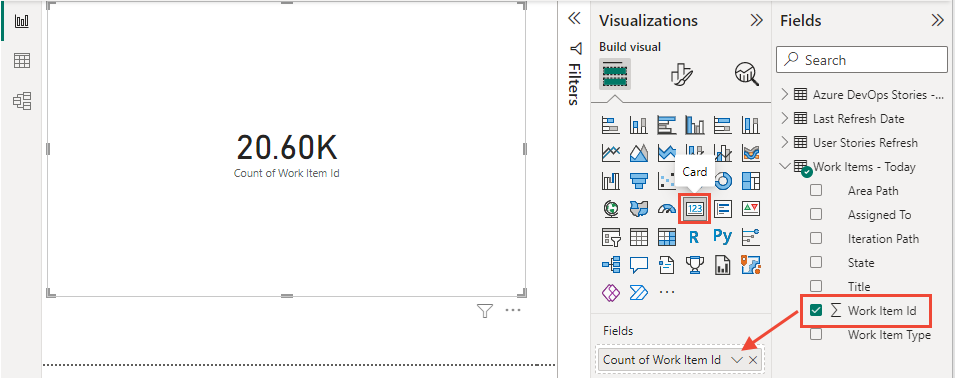The width and height of the screenshot is (955, 378).
Task: Click the visual's filter funnel icon
Action: pyautogui.click(x=484, y=311)
